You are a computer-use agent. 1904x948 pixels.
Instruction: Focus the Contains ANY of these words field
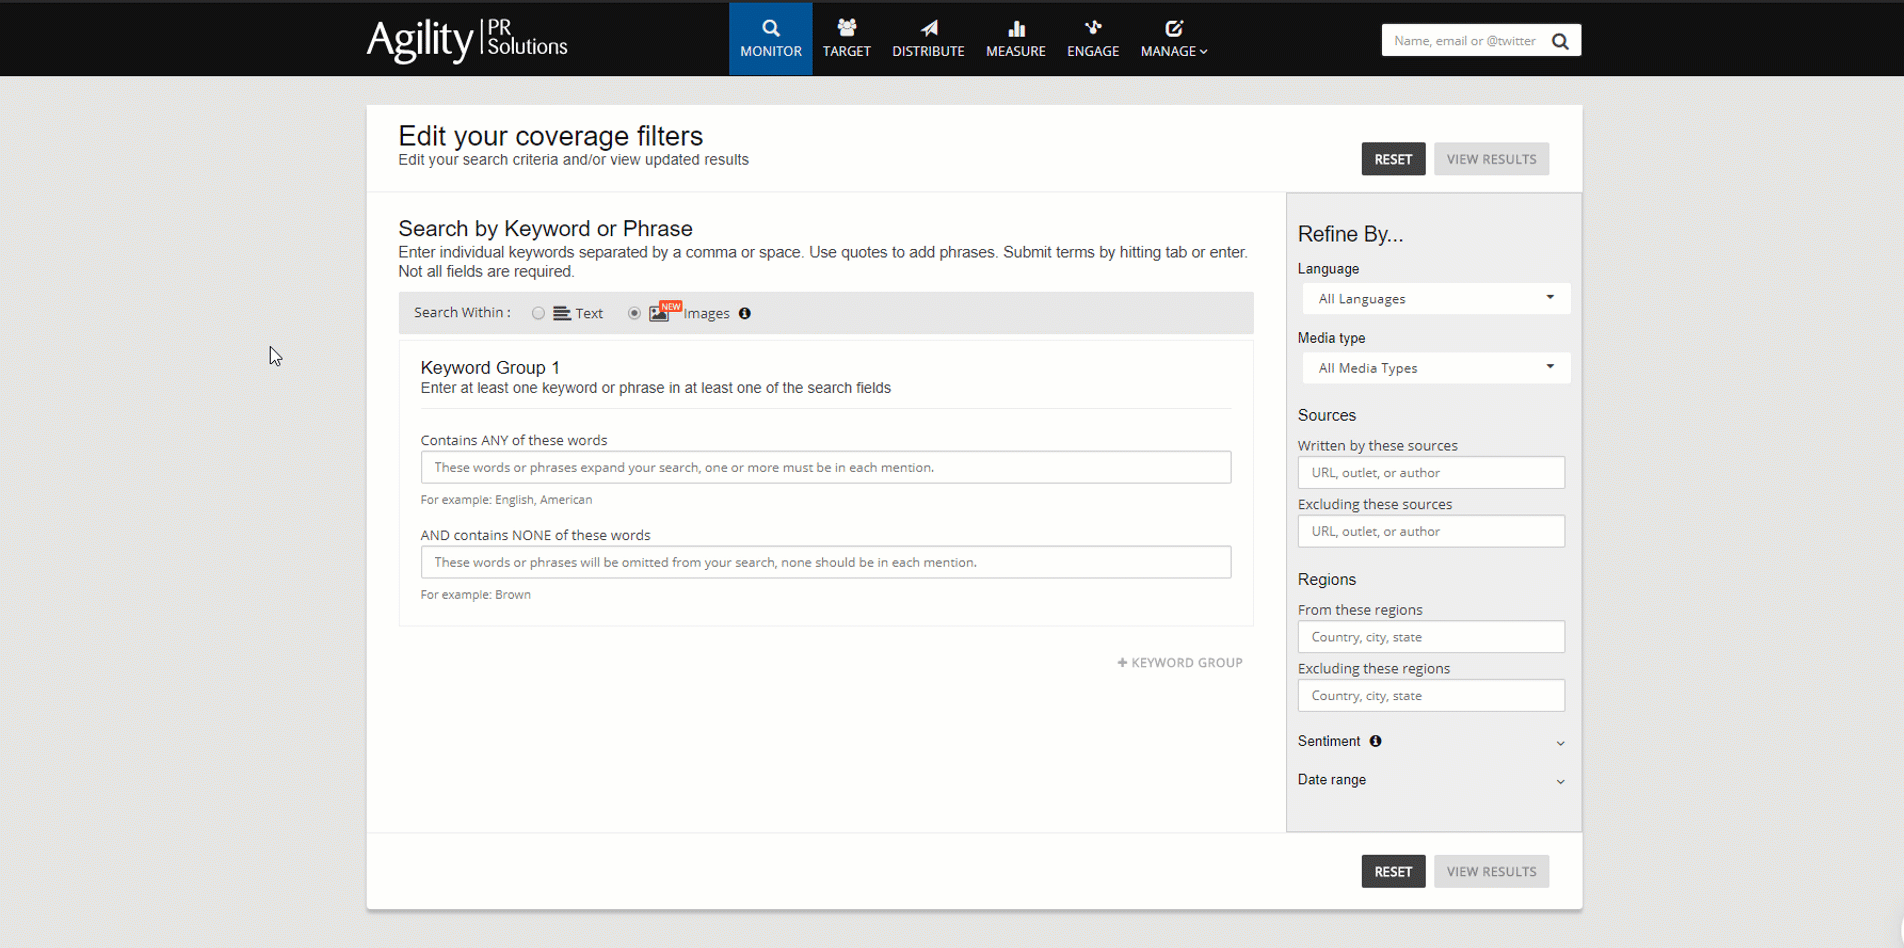point(826,467)
